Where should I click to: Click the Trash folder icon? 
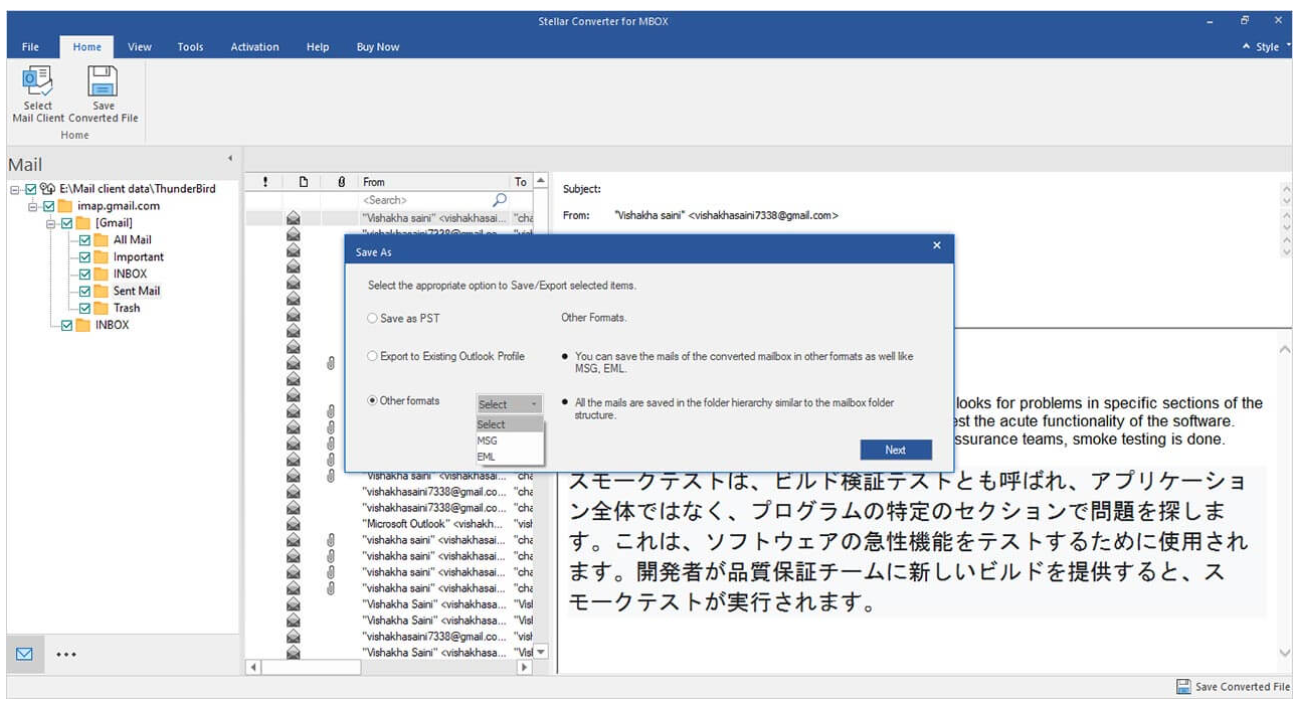101,308
